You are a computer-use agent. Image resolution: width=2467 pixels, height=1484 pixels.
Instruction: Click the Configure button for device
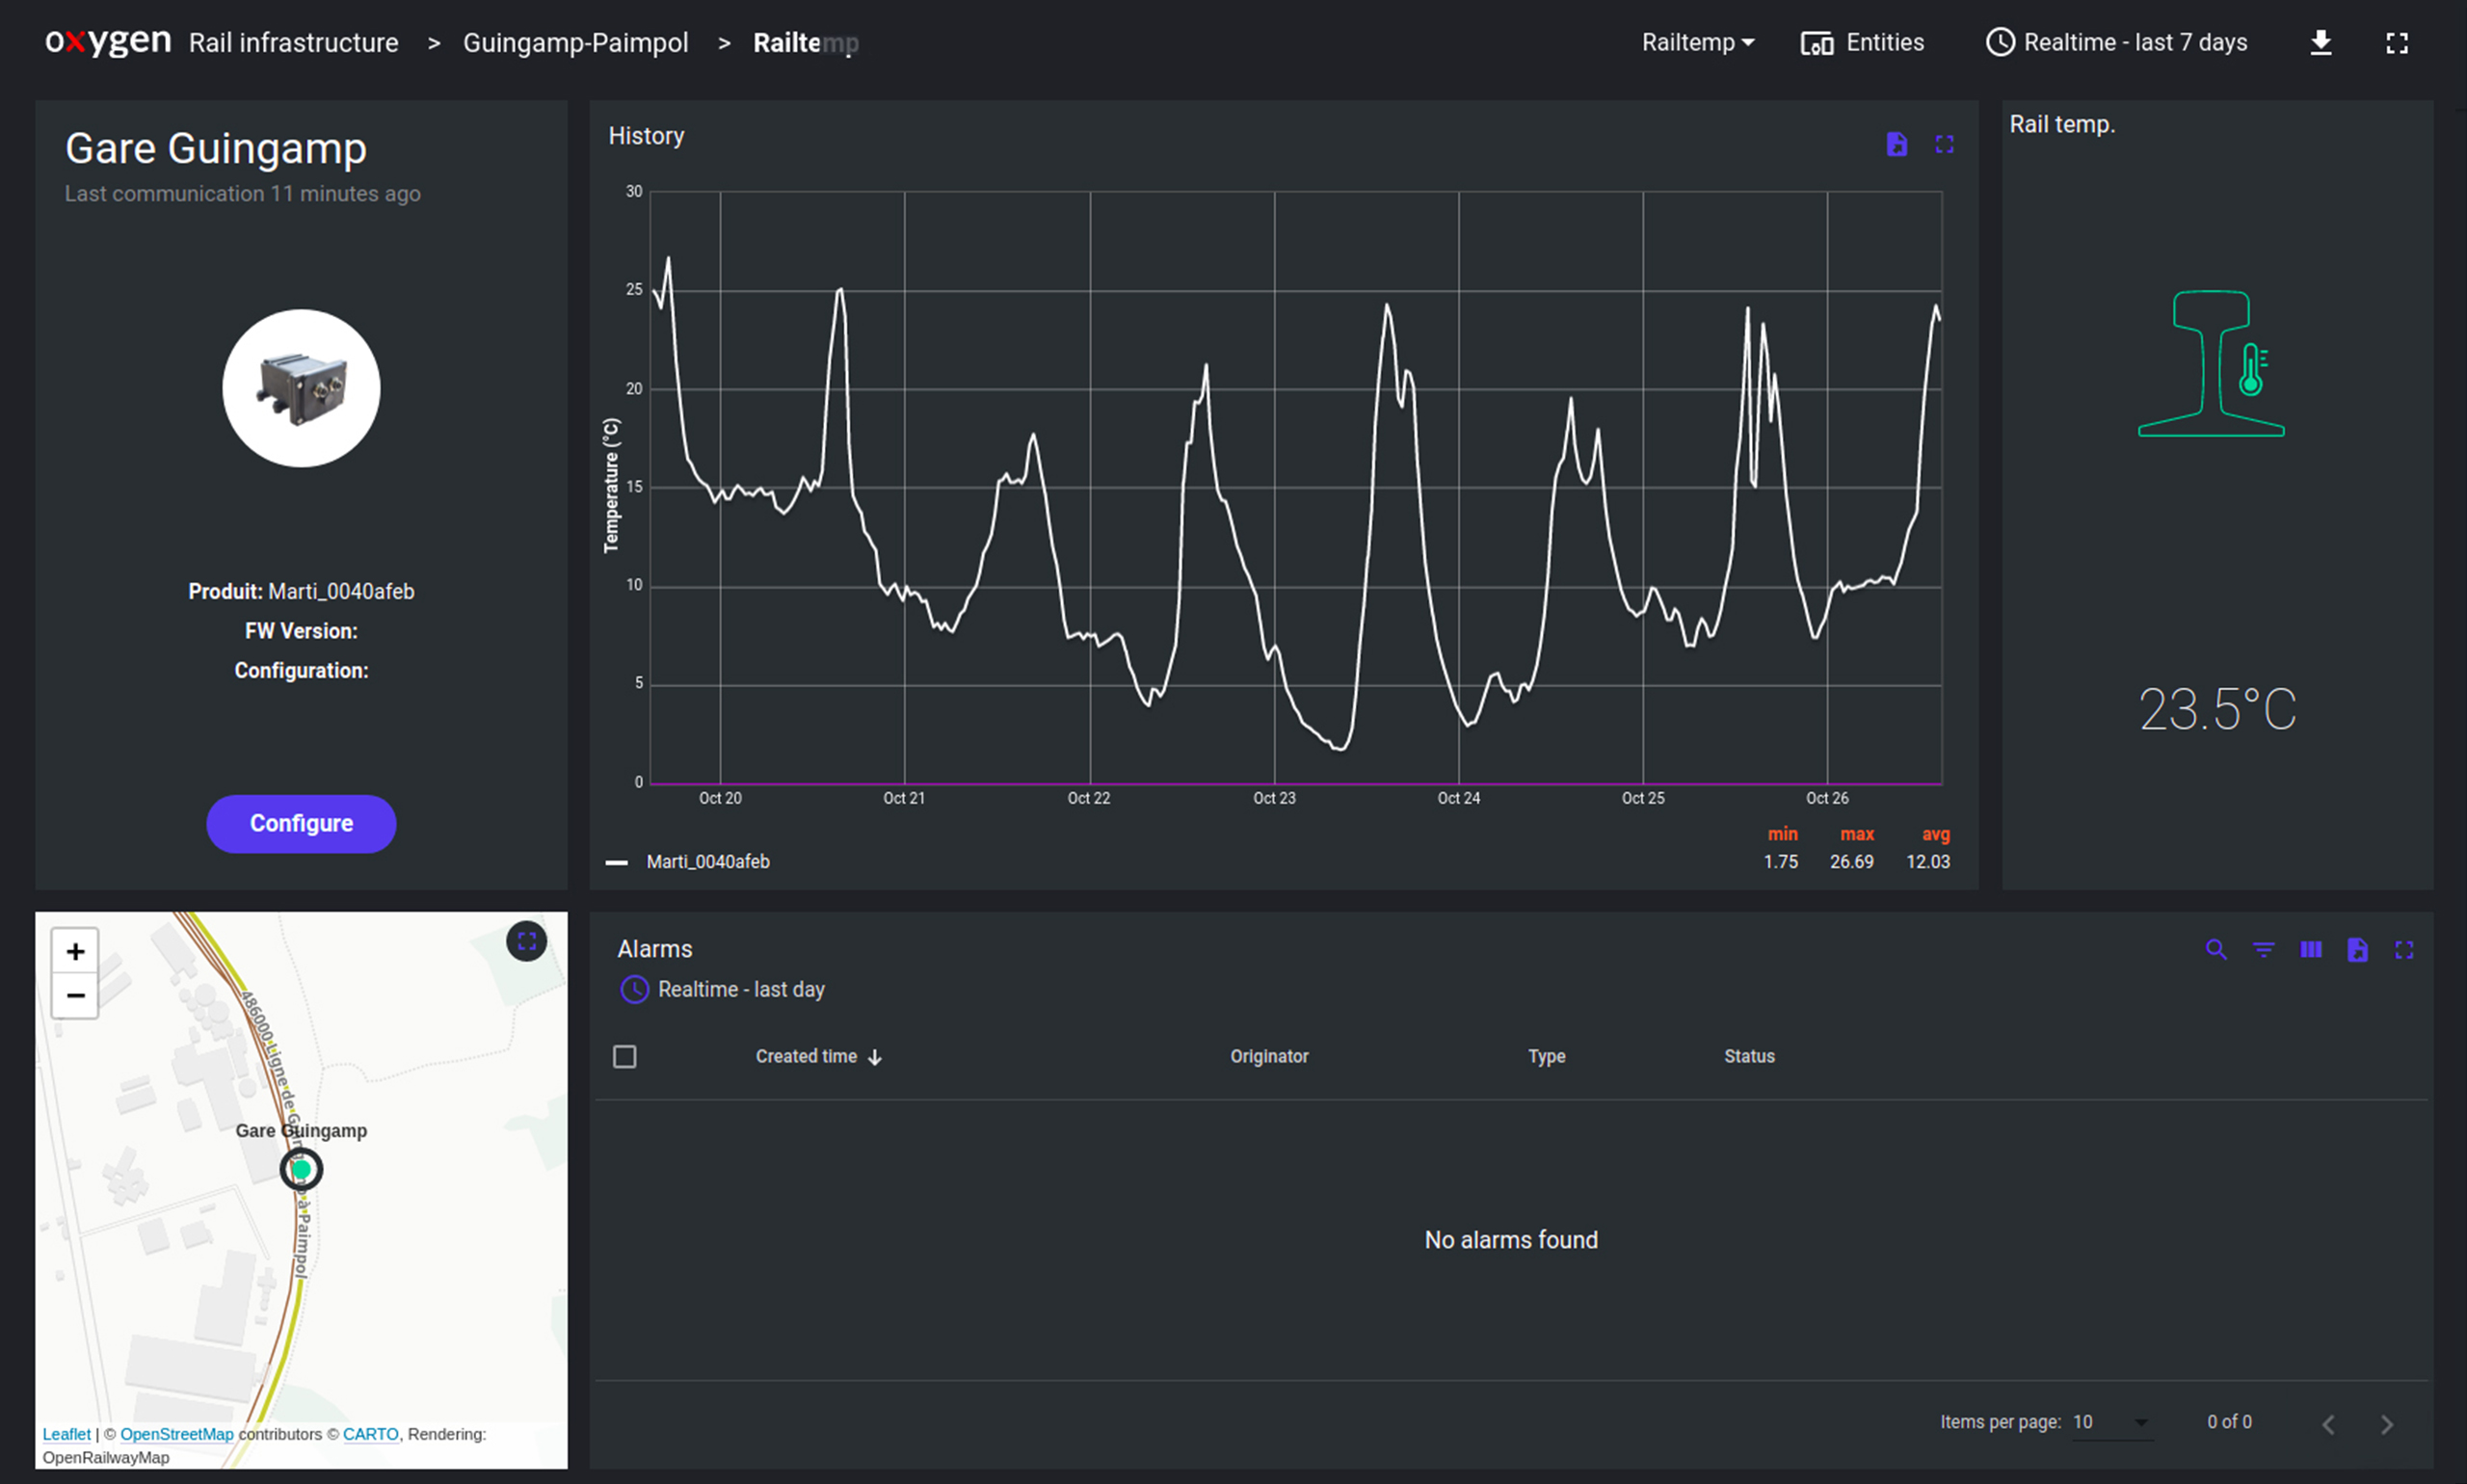302,823
